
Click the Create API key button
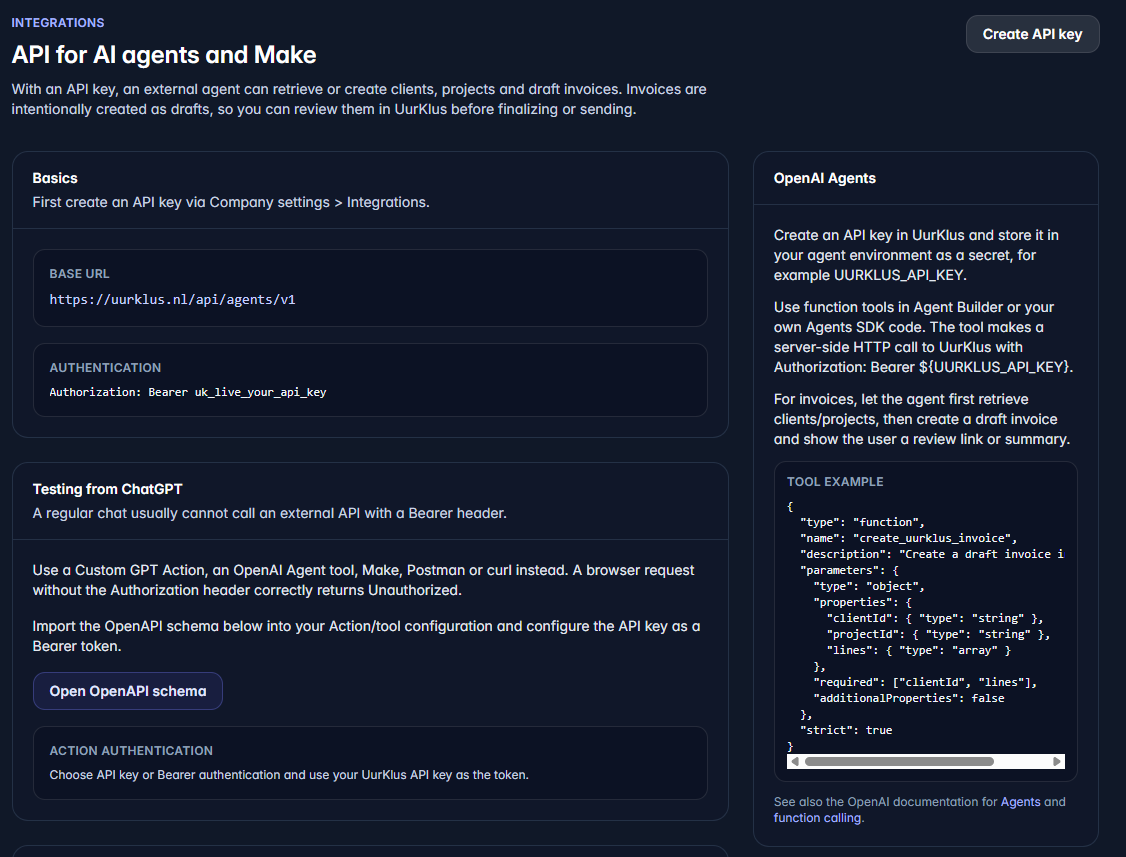1032,34
